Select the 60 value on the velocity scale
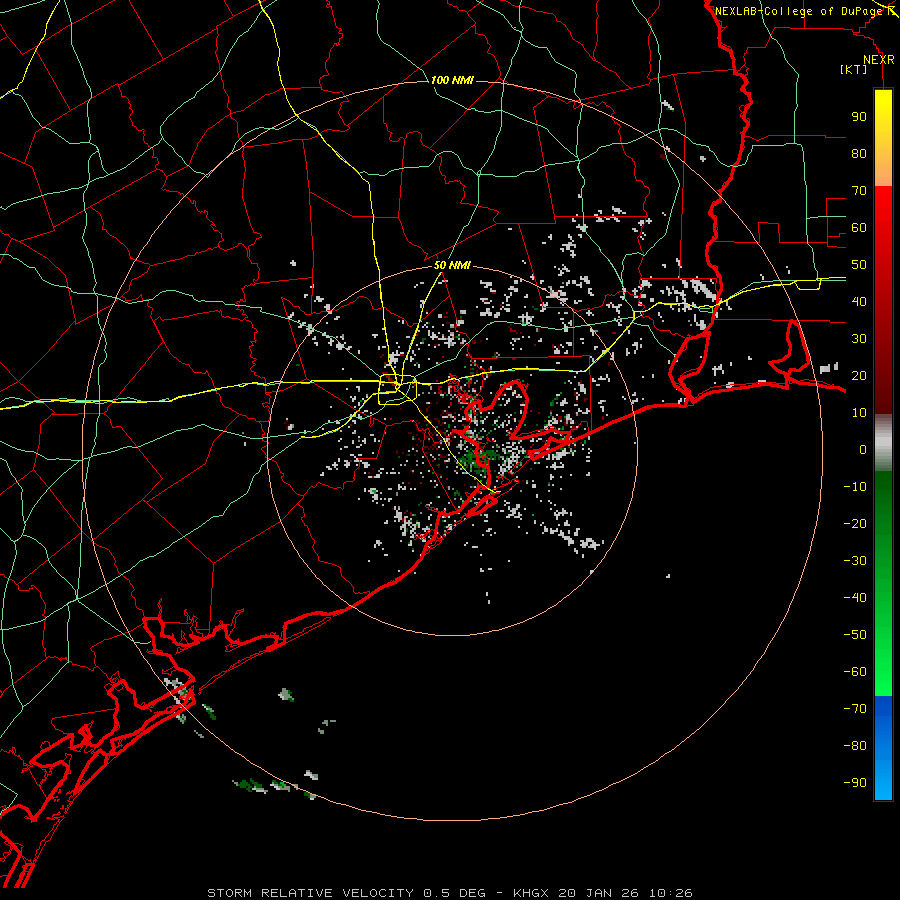Screen dimensions: 900x900 [859, 228]
